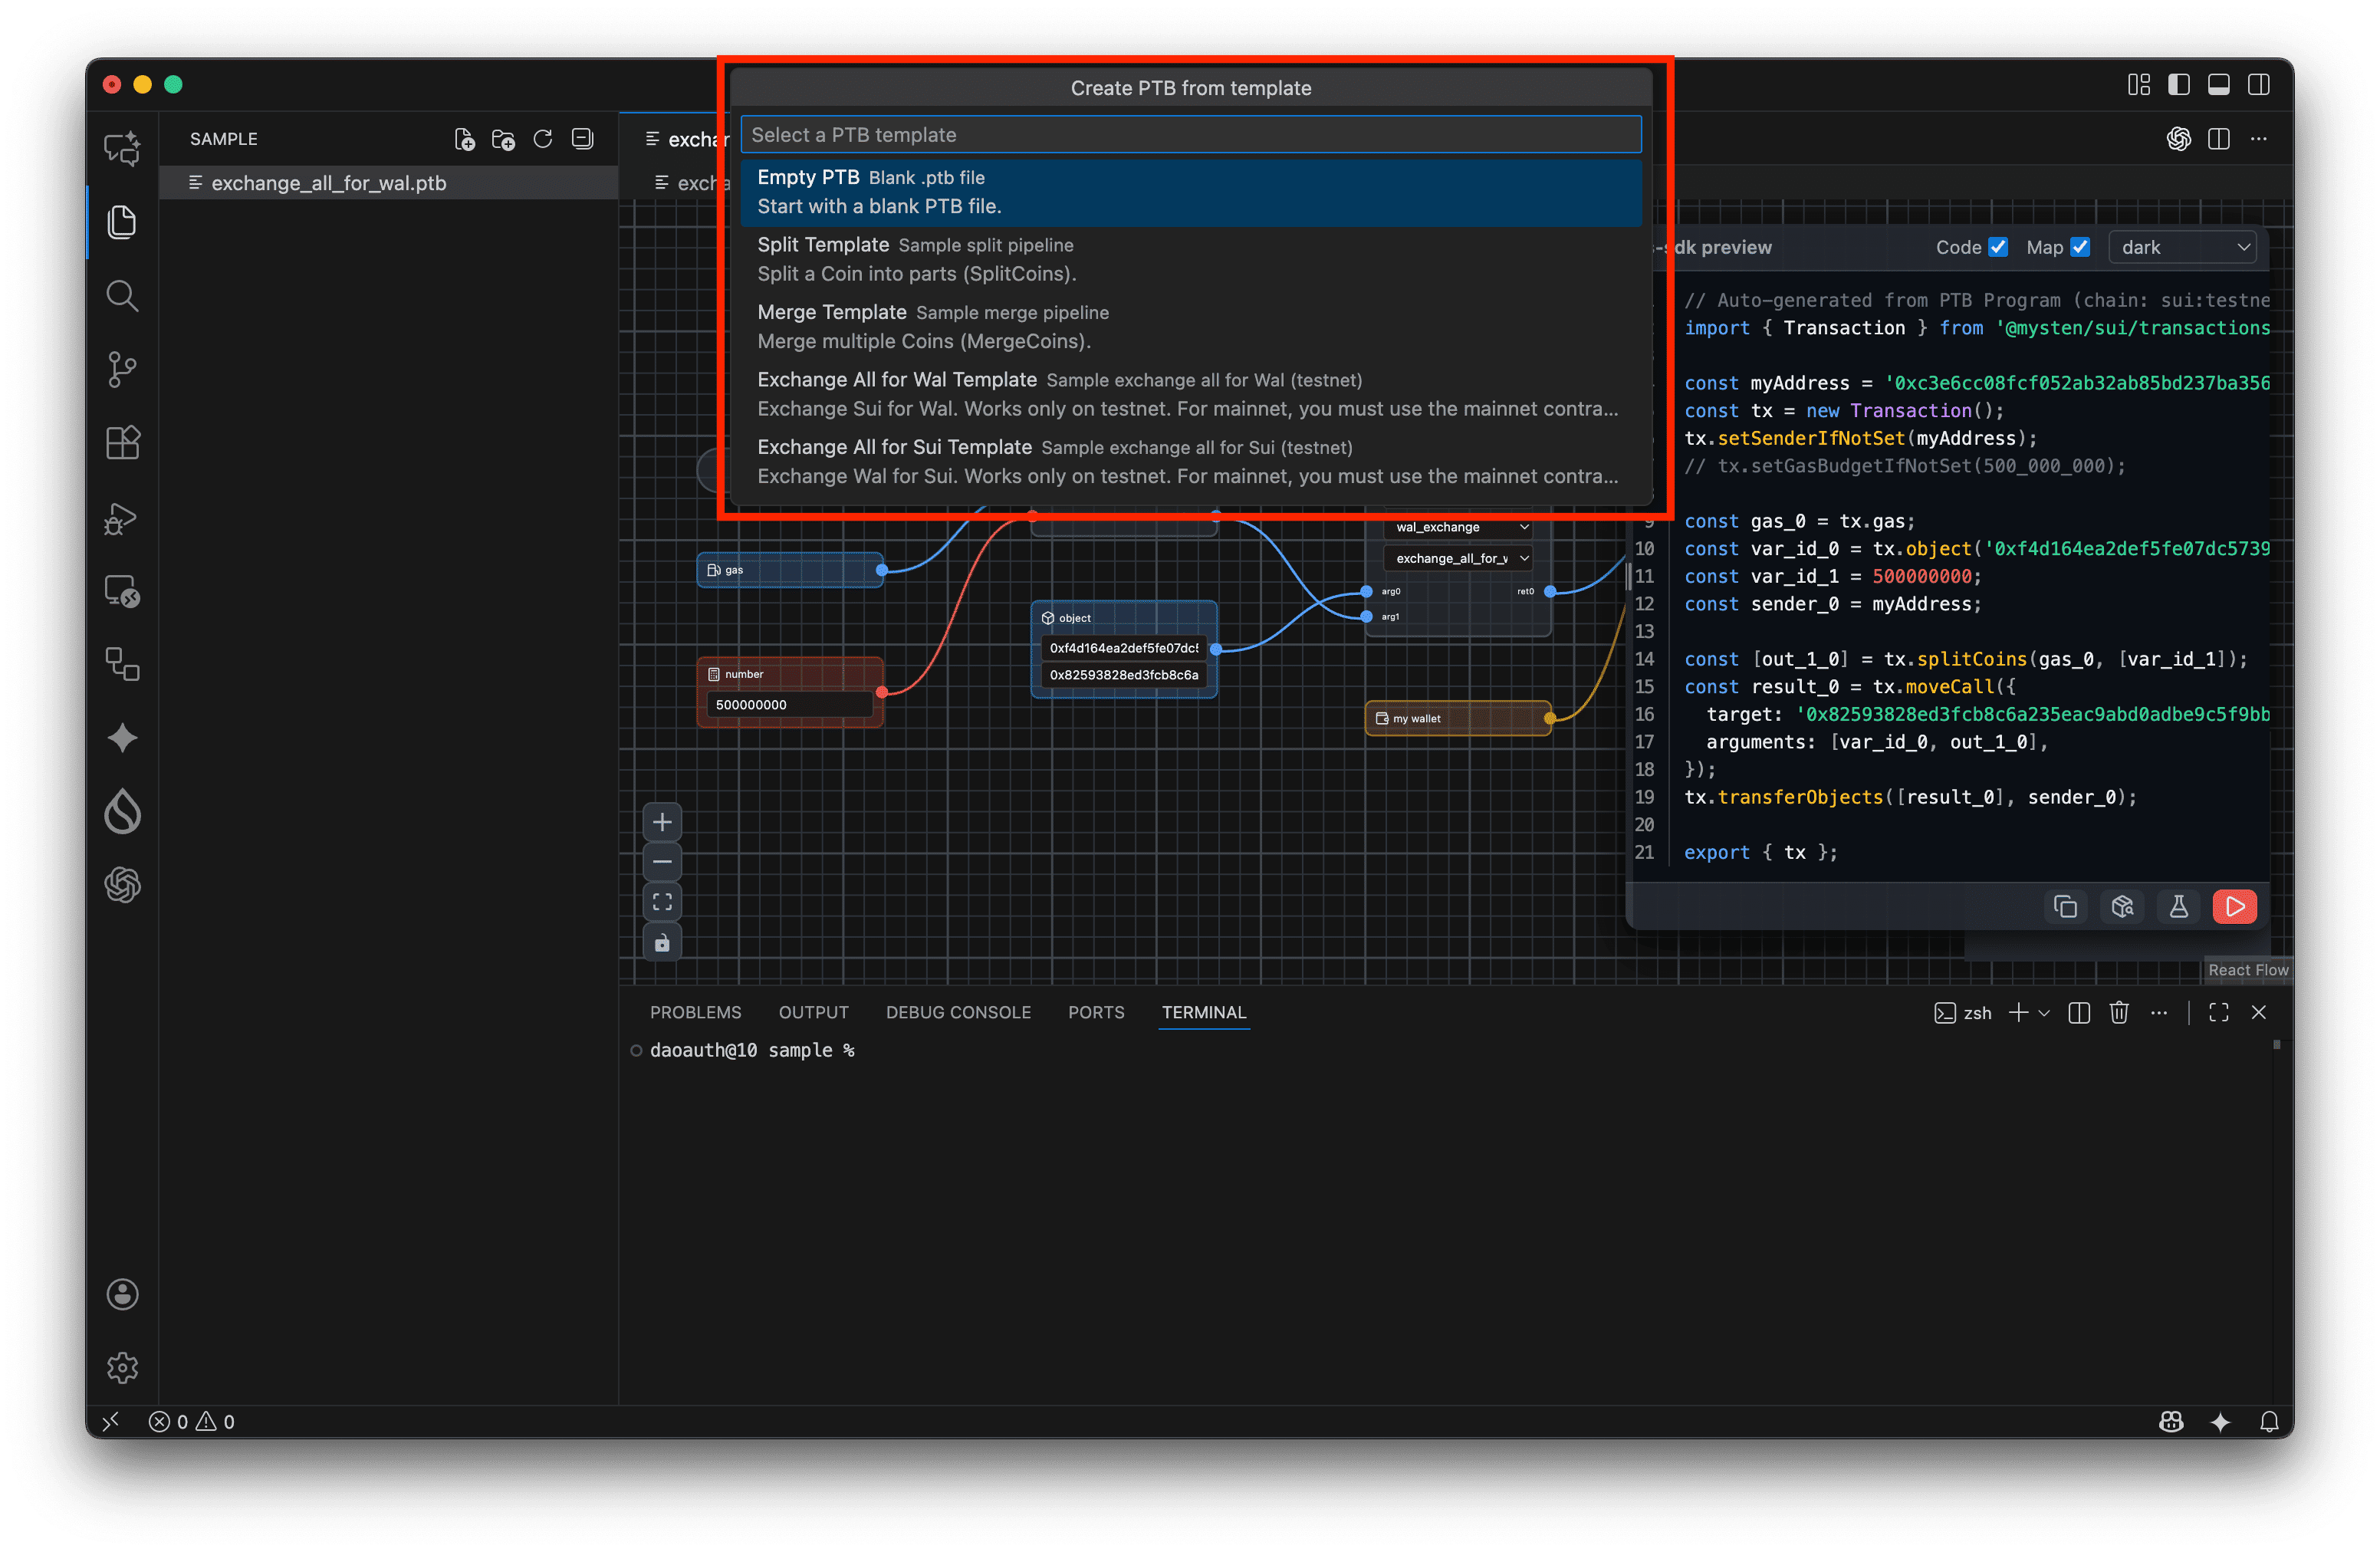The image size is (2380, 1552).
Task: Click the New File icon in explorer
Action: pyautogui.click(x=464, y=139)
